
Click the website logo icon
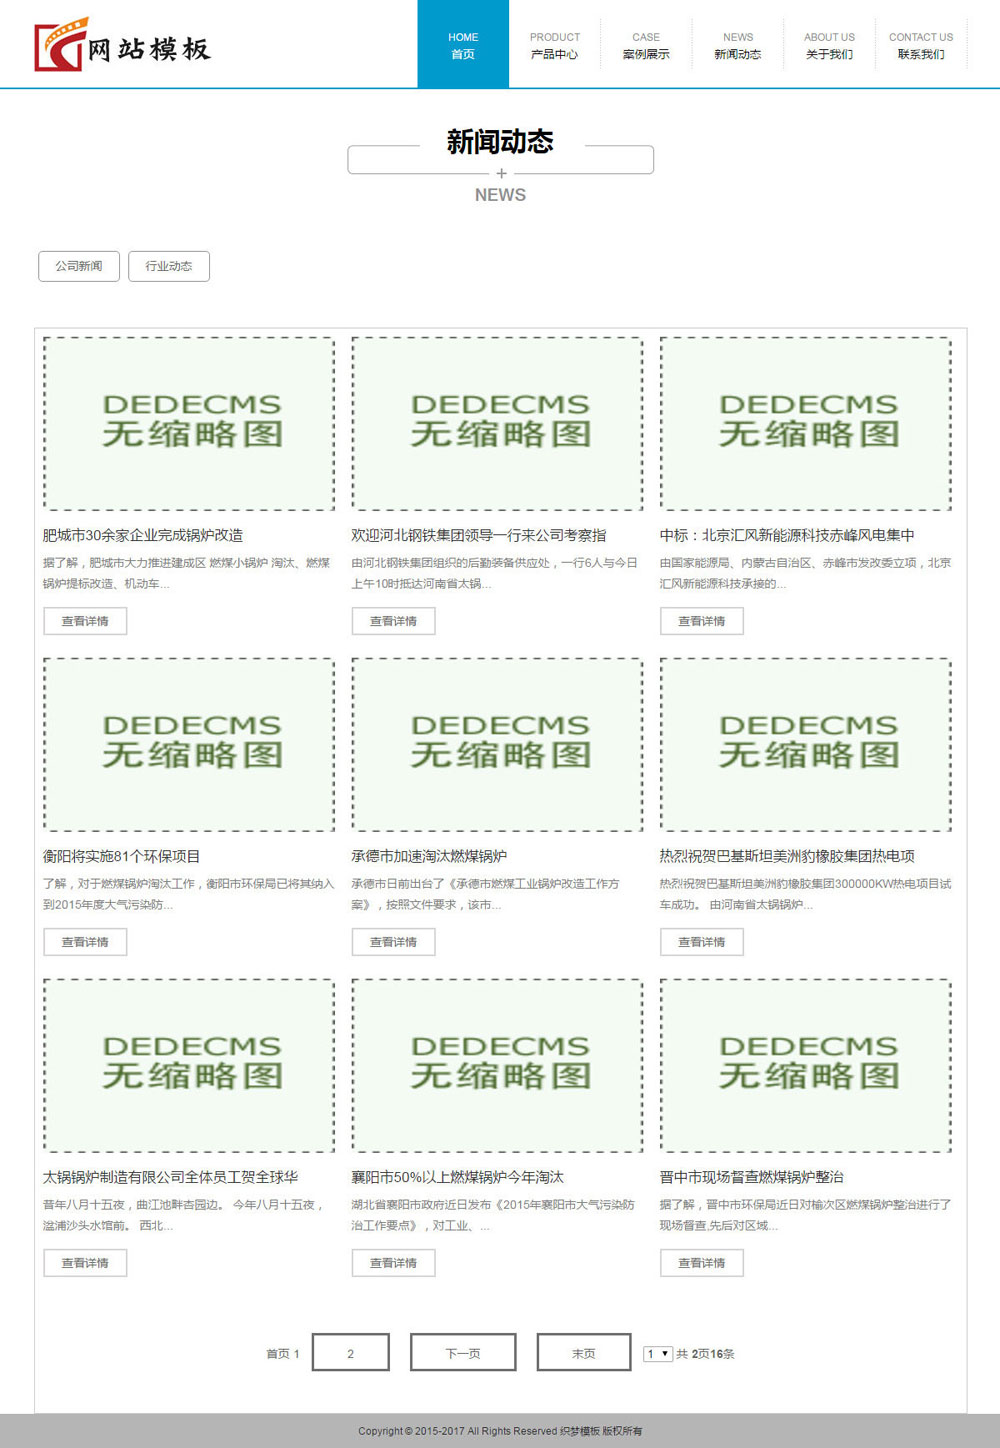pyautogui.click(x=62, y=45)
